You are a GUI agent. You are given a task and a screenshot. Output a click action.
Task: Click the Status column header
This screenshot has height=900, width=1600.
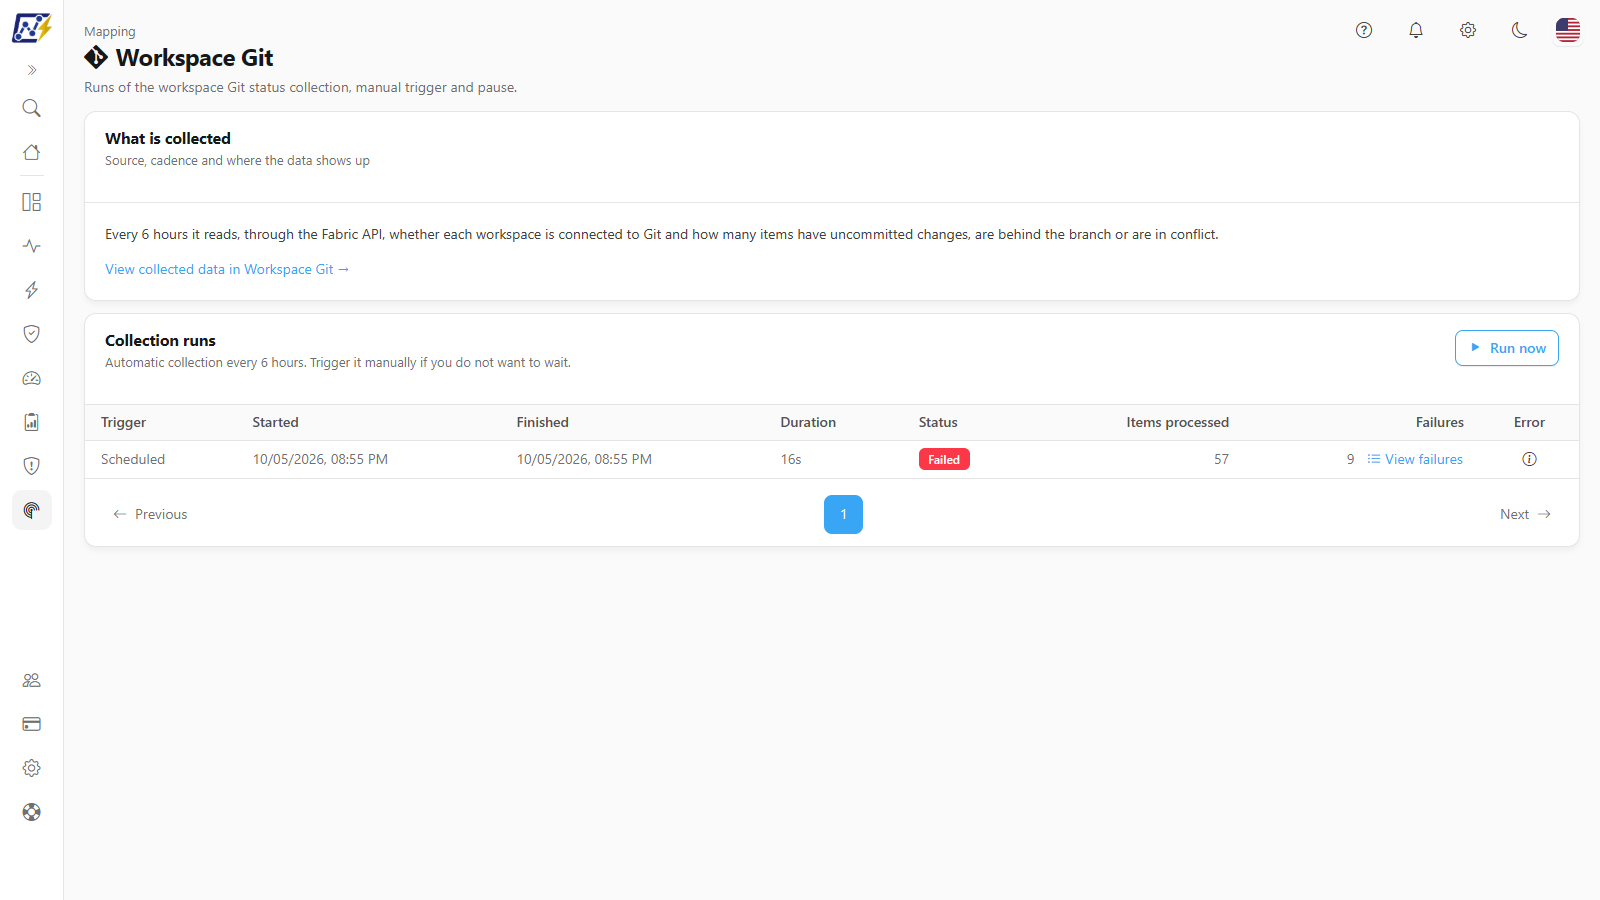[938, 422]
